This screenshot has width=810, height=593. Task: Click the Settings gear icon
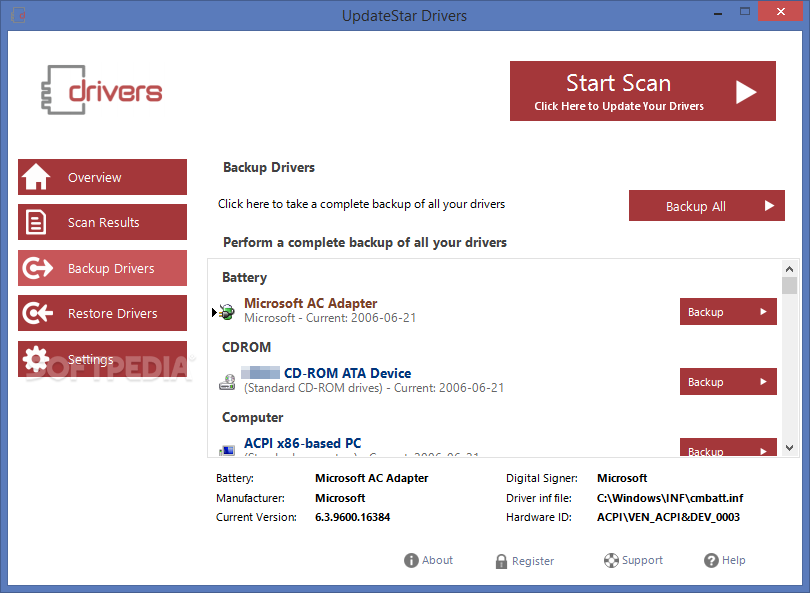(x=36, y=358)
